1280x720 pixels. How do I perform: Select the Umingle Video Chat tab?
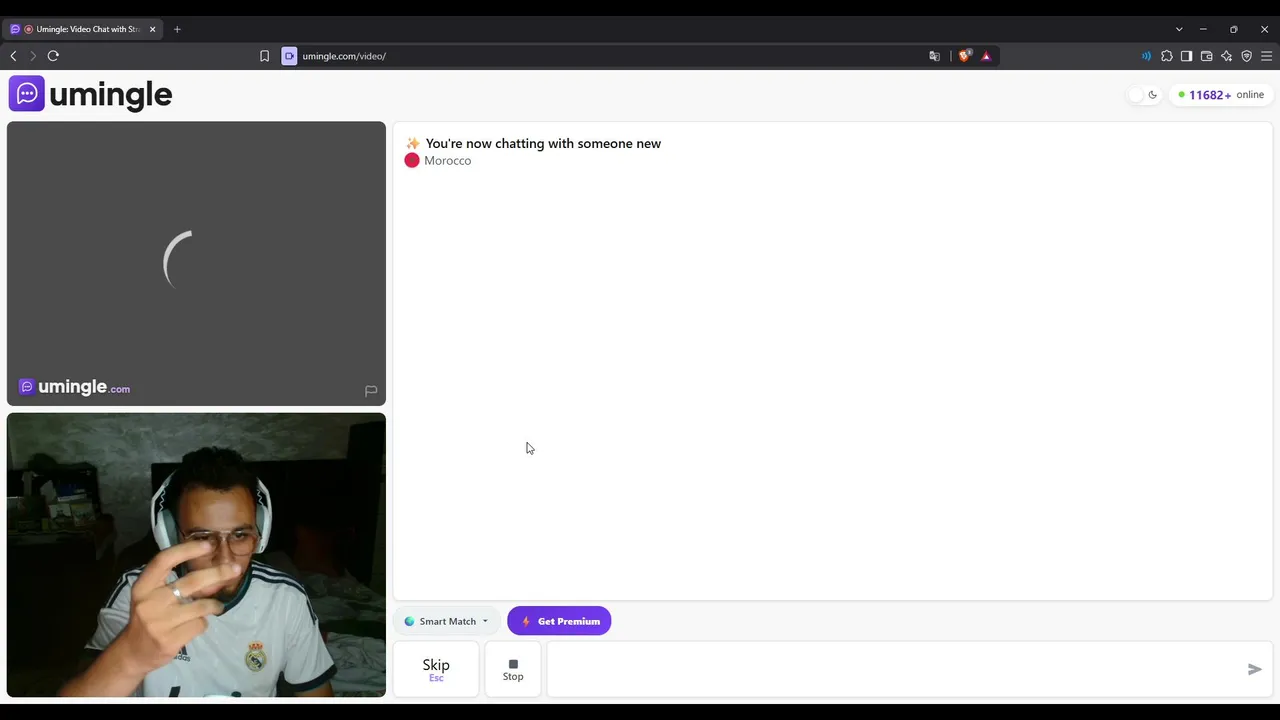click(x=82, y=29)
